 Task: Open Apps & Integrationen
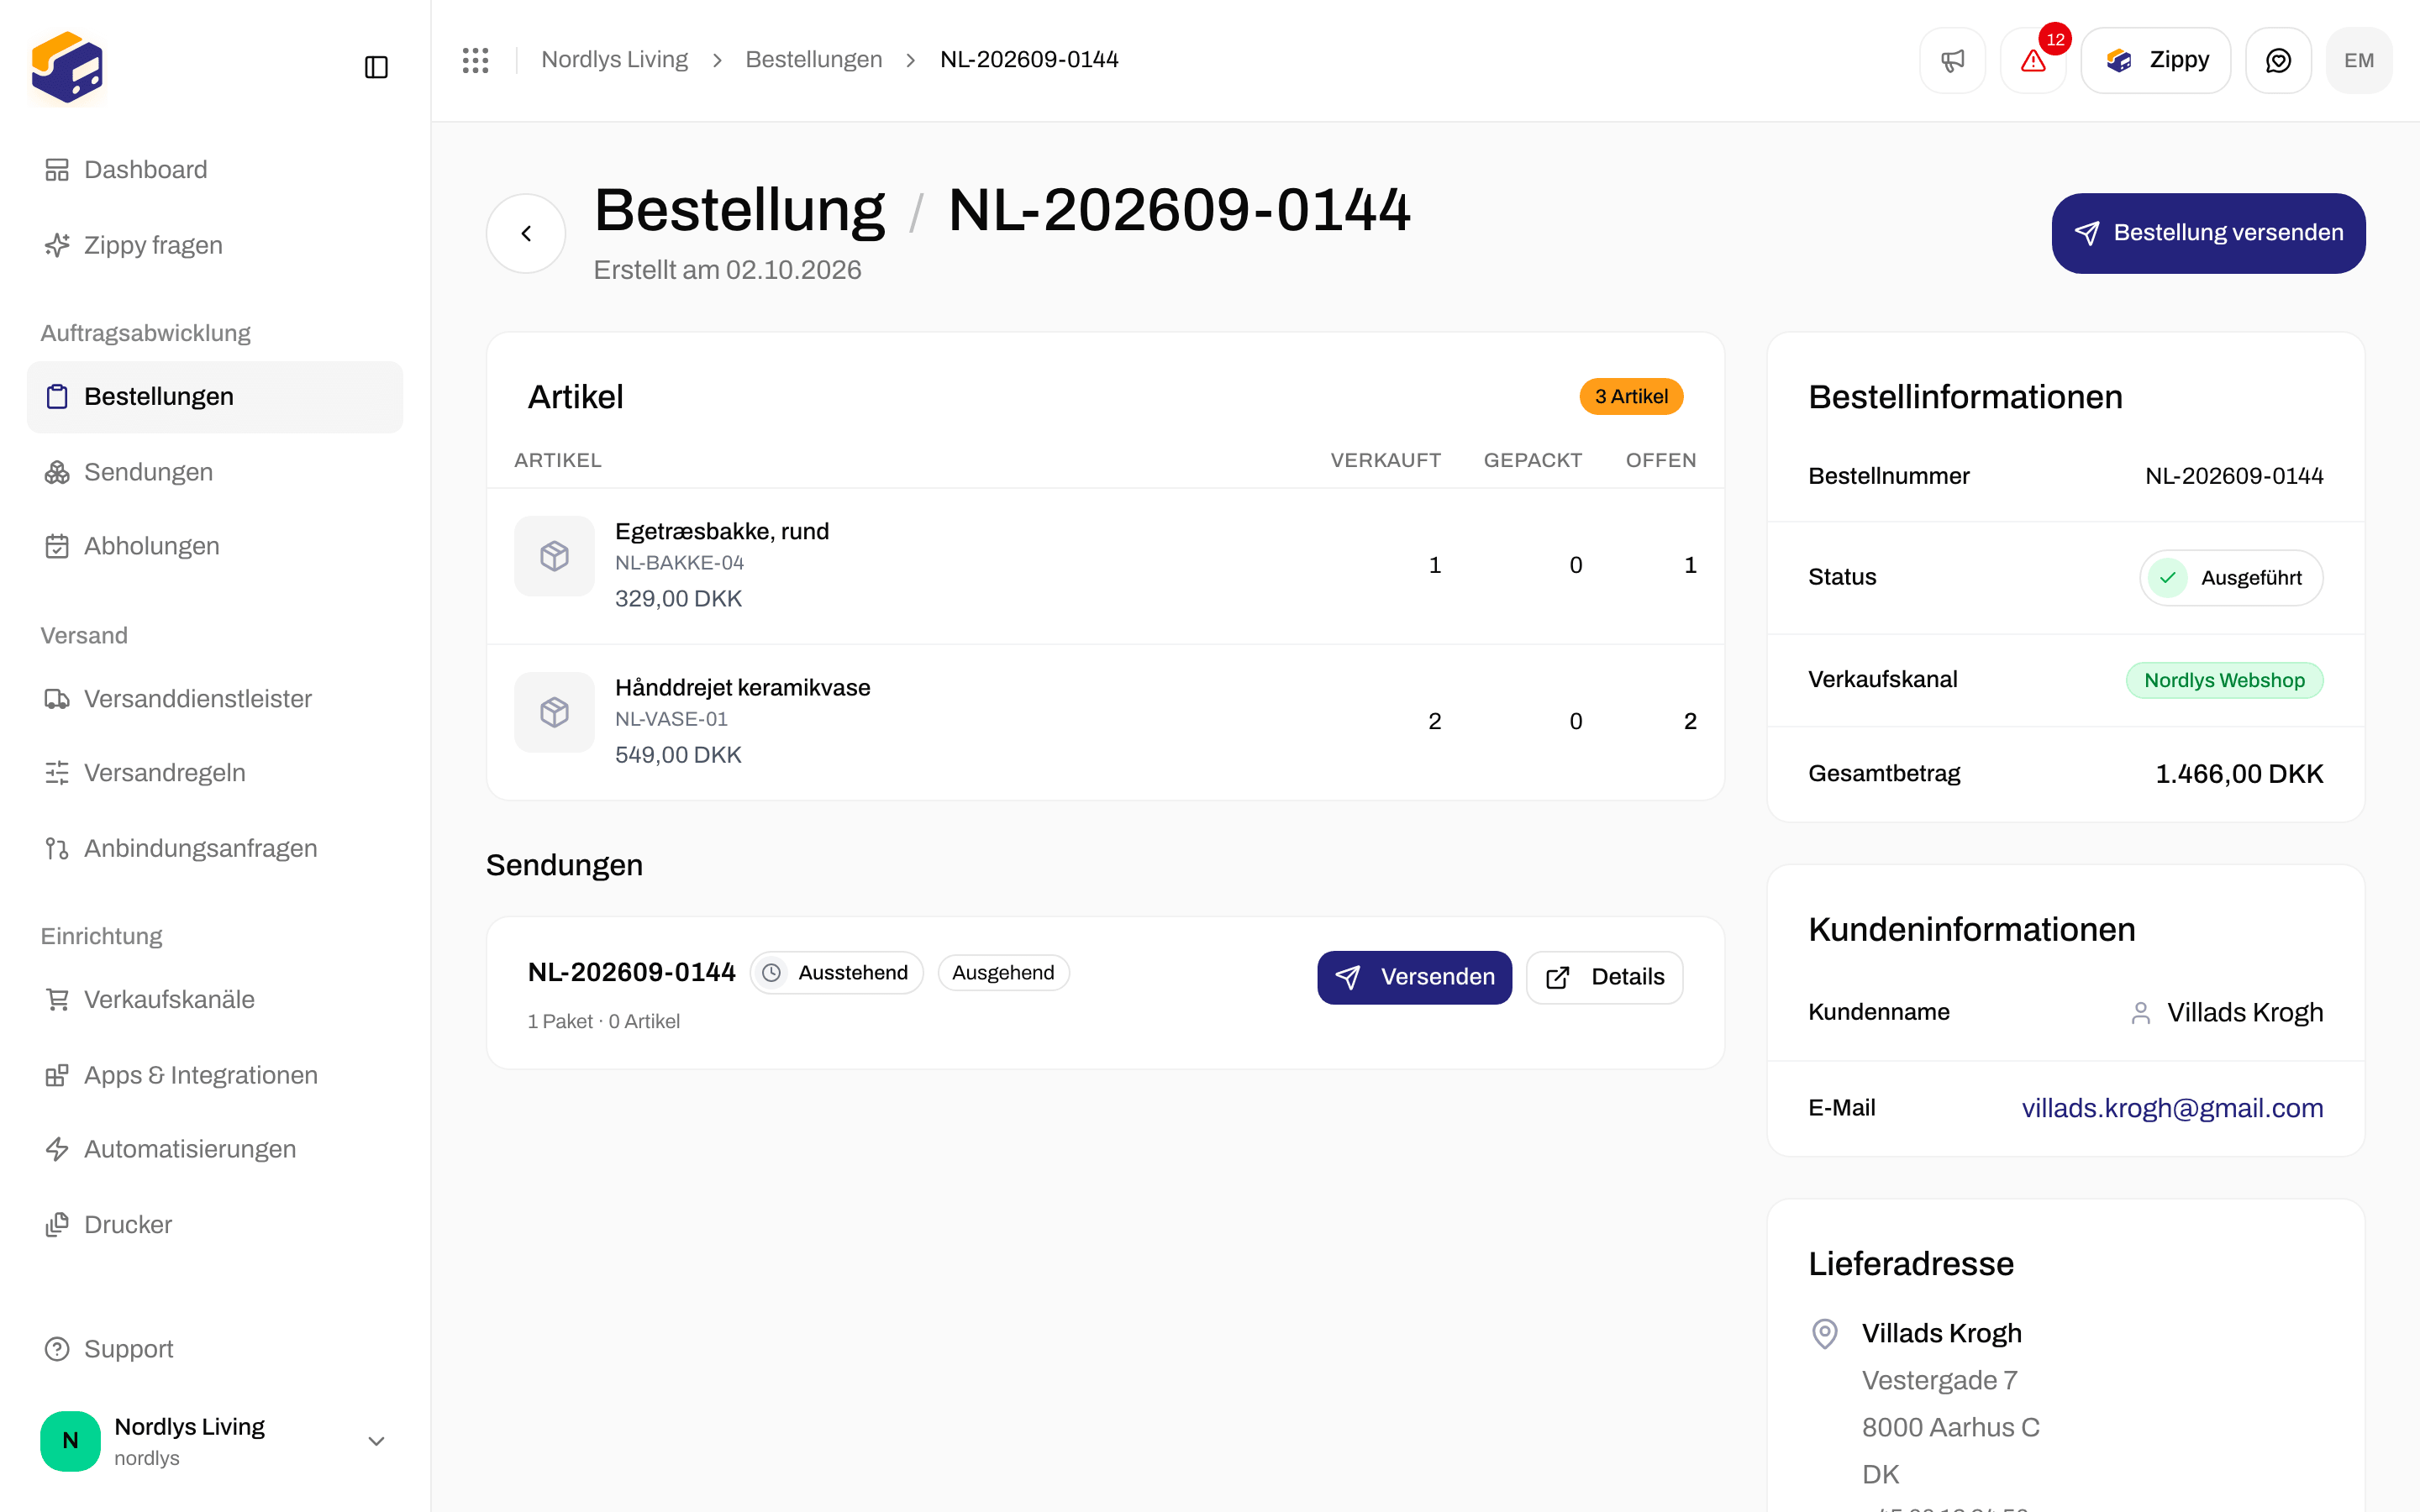tap(215, 1075)
